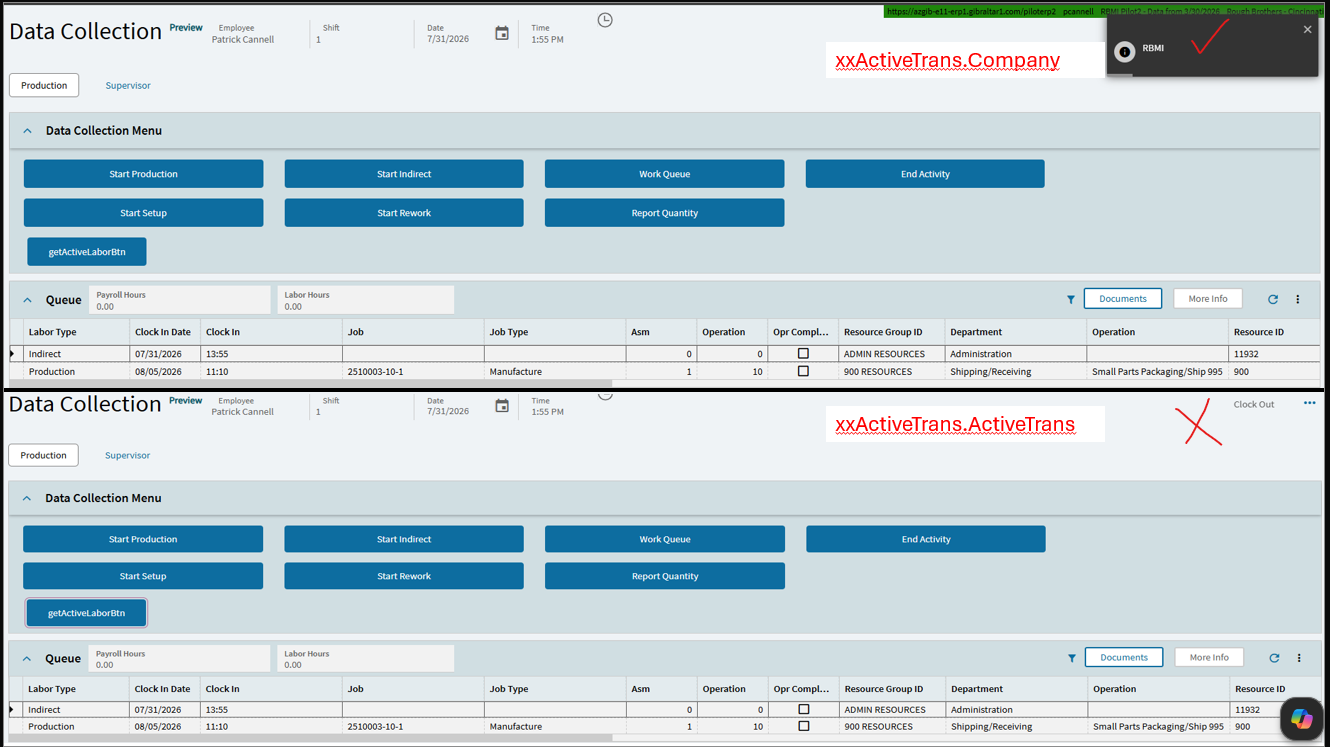Viewport: 1330px width, 747px height.
Task: Open the calendar picker in the Company screen
Action: (502, 34)
